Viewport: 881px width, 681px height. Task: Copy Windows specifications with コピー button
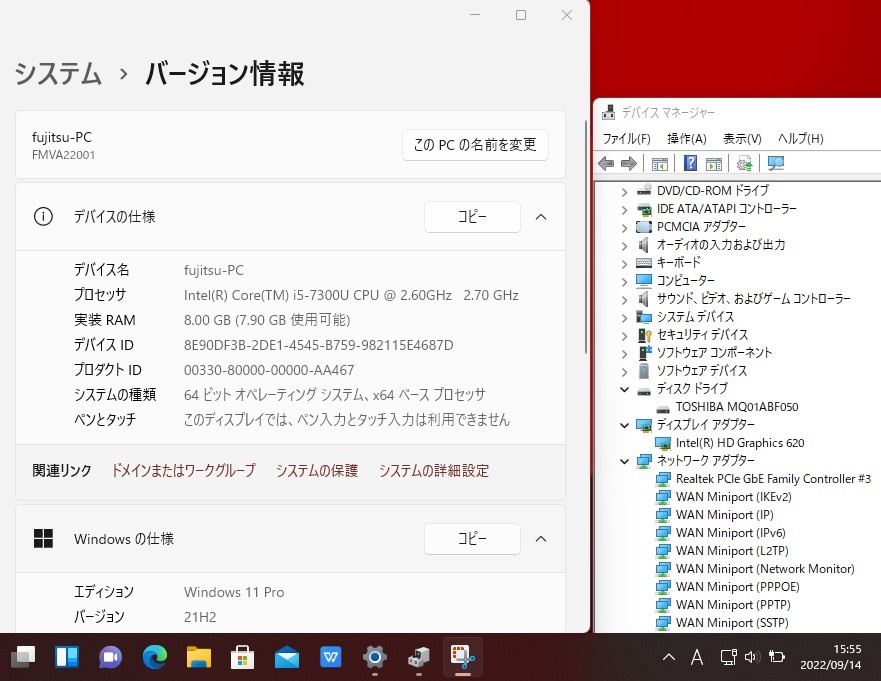click(472, 539)
